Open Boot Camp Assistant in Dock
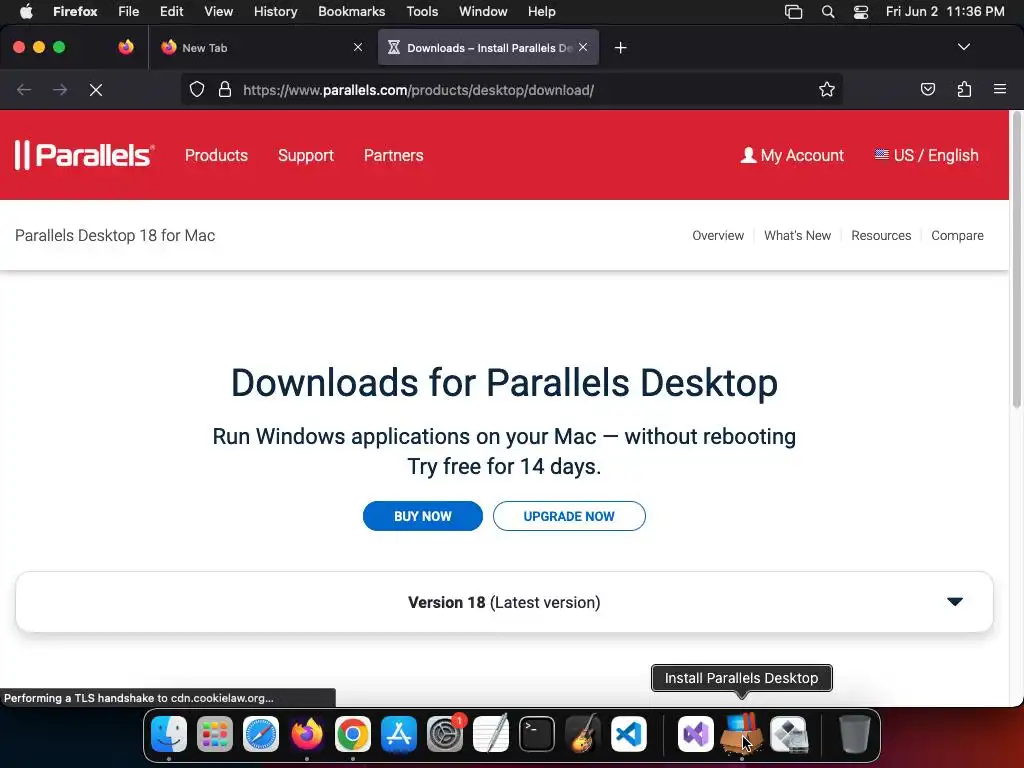Viewport: 1024px width, 768px height. [789, 734]
